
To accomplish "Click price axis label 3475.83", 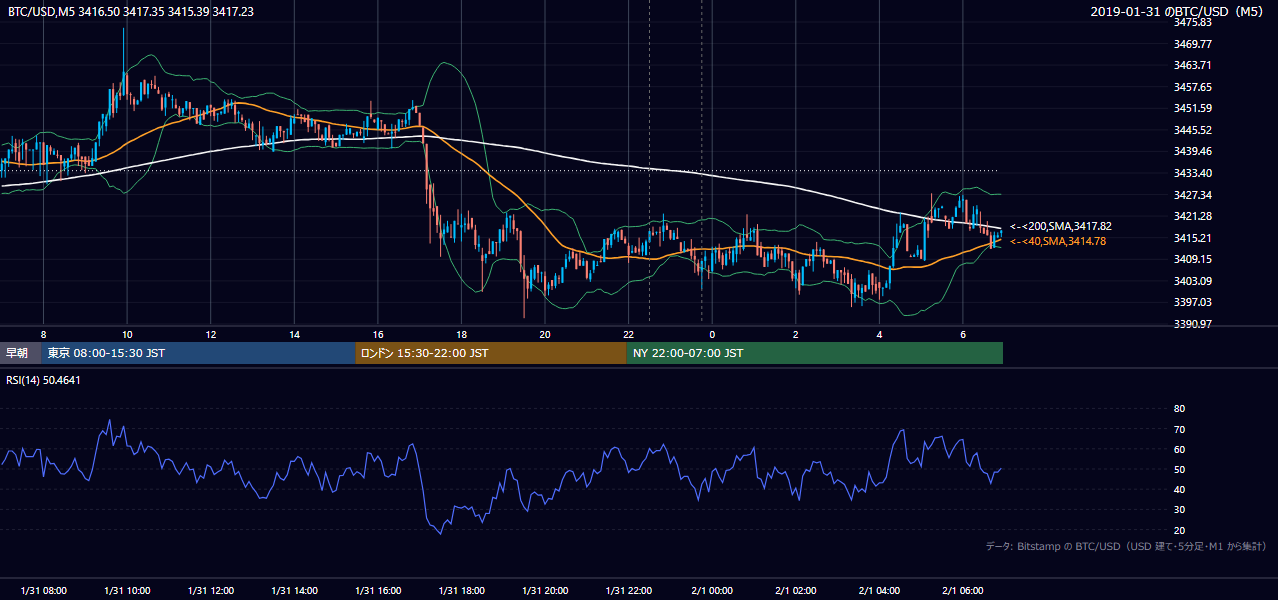I will tap(1194, 22).
